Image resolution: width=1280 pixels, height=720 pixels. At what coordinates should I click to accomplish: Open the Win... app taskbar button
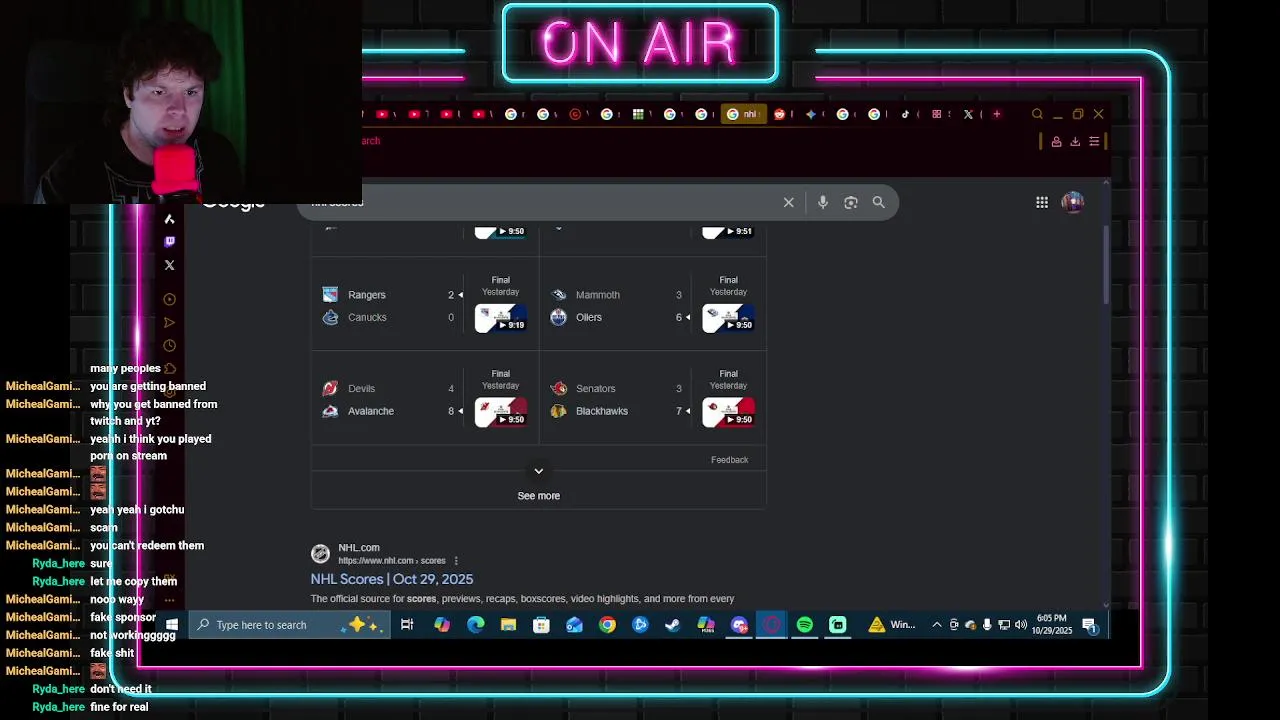[891, 625]
